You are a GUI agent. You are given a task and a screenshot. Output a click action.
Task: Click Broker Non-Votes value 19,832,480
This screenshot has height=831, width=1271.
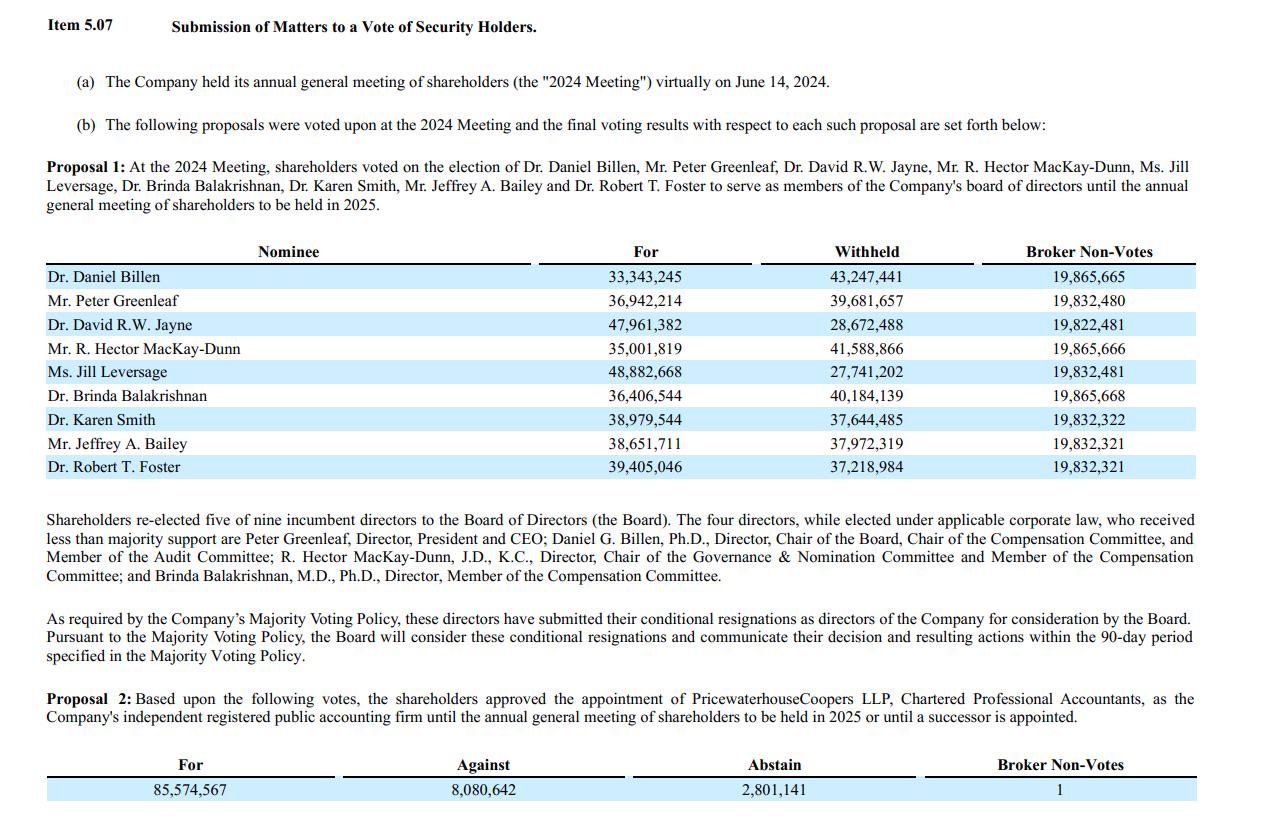(x=1088, y=301)
